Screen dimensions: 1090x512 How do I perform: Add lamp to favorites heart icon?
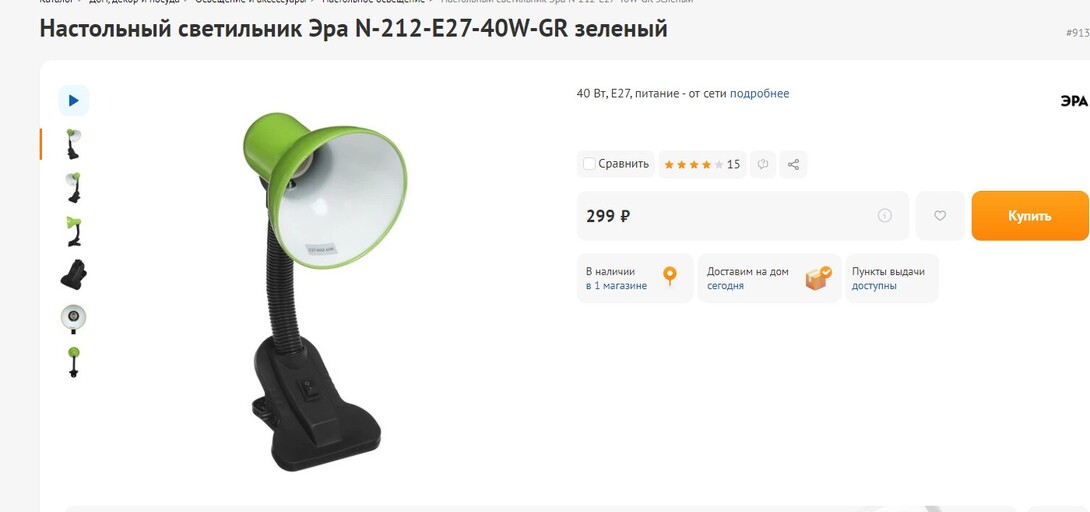[x=940, y=216]
